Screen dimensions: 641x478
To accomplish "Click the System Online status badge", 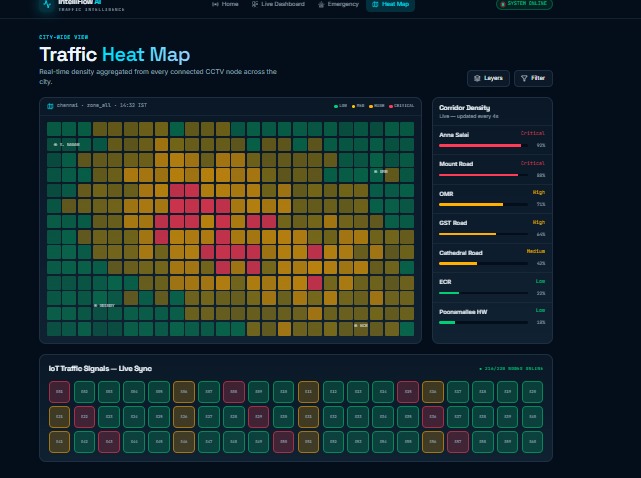I will (x=524, y=4).
